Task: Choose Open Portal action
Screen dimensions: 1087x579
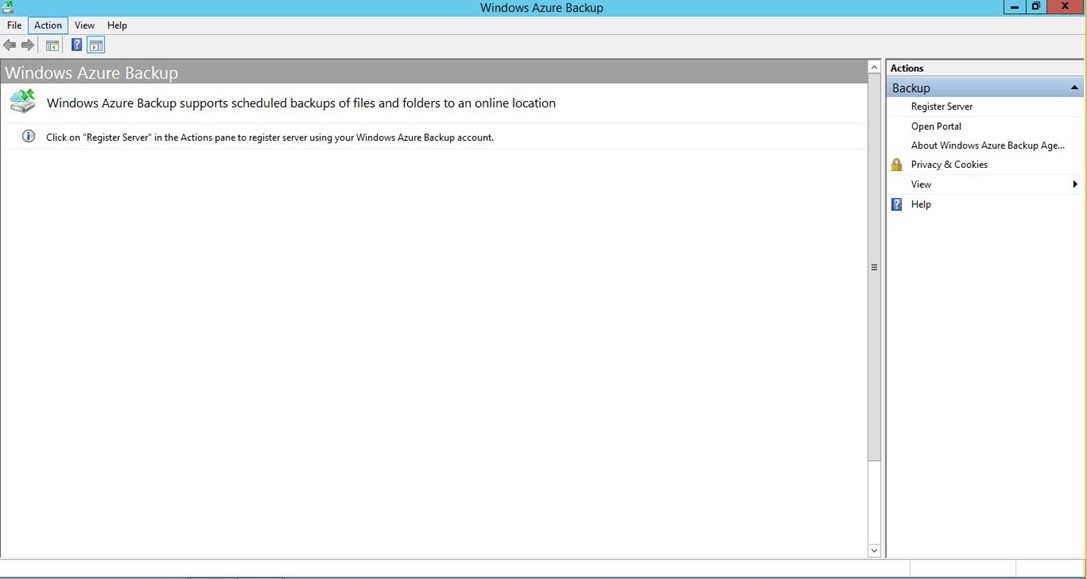Action: click(936, 126)
